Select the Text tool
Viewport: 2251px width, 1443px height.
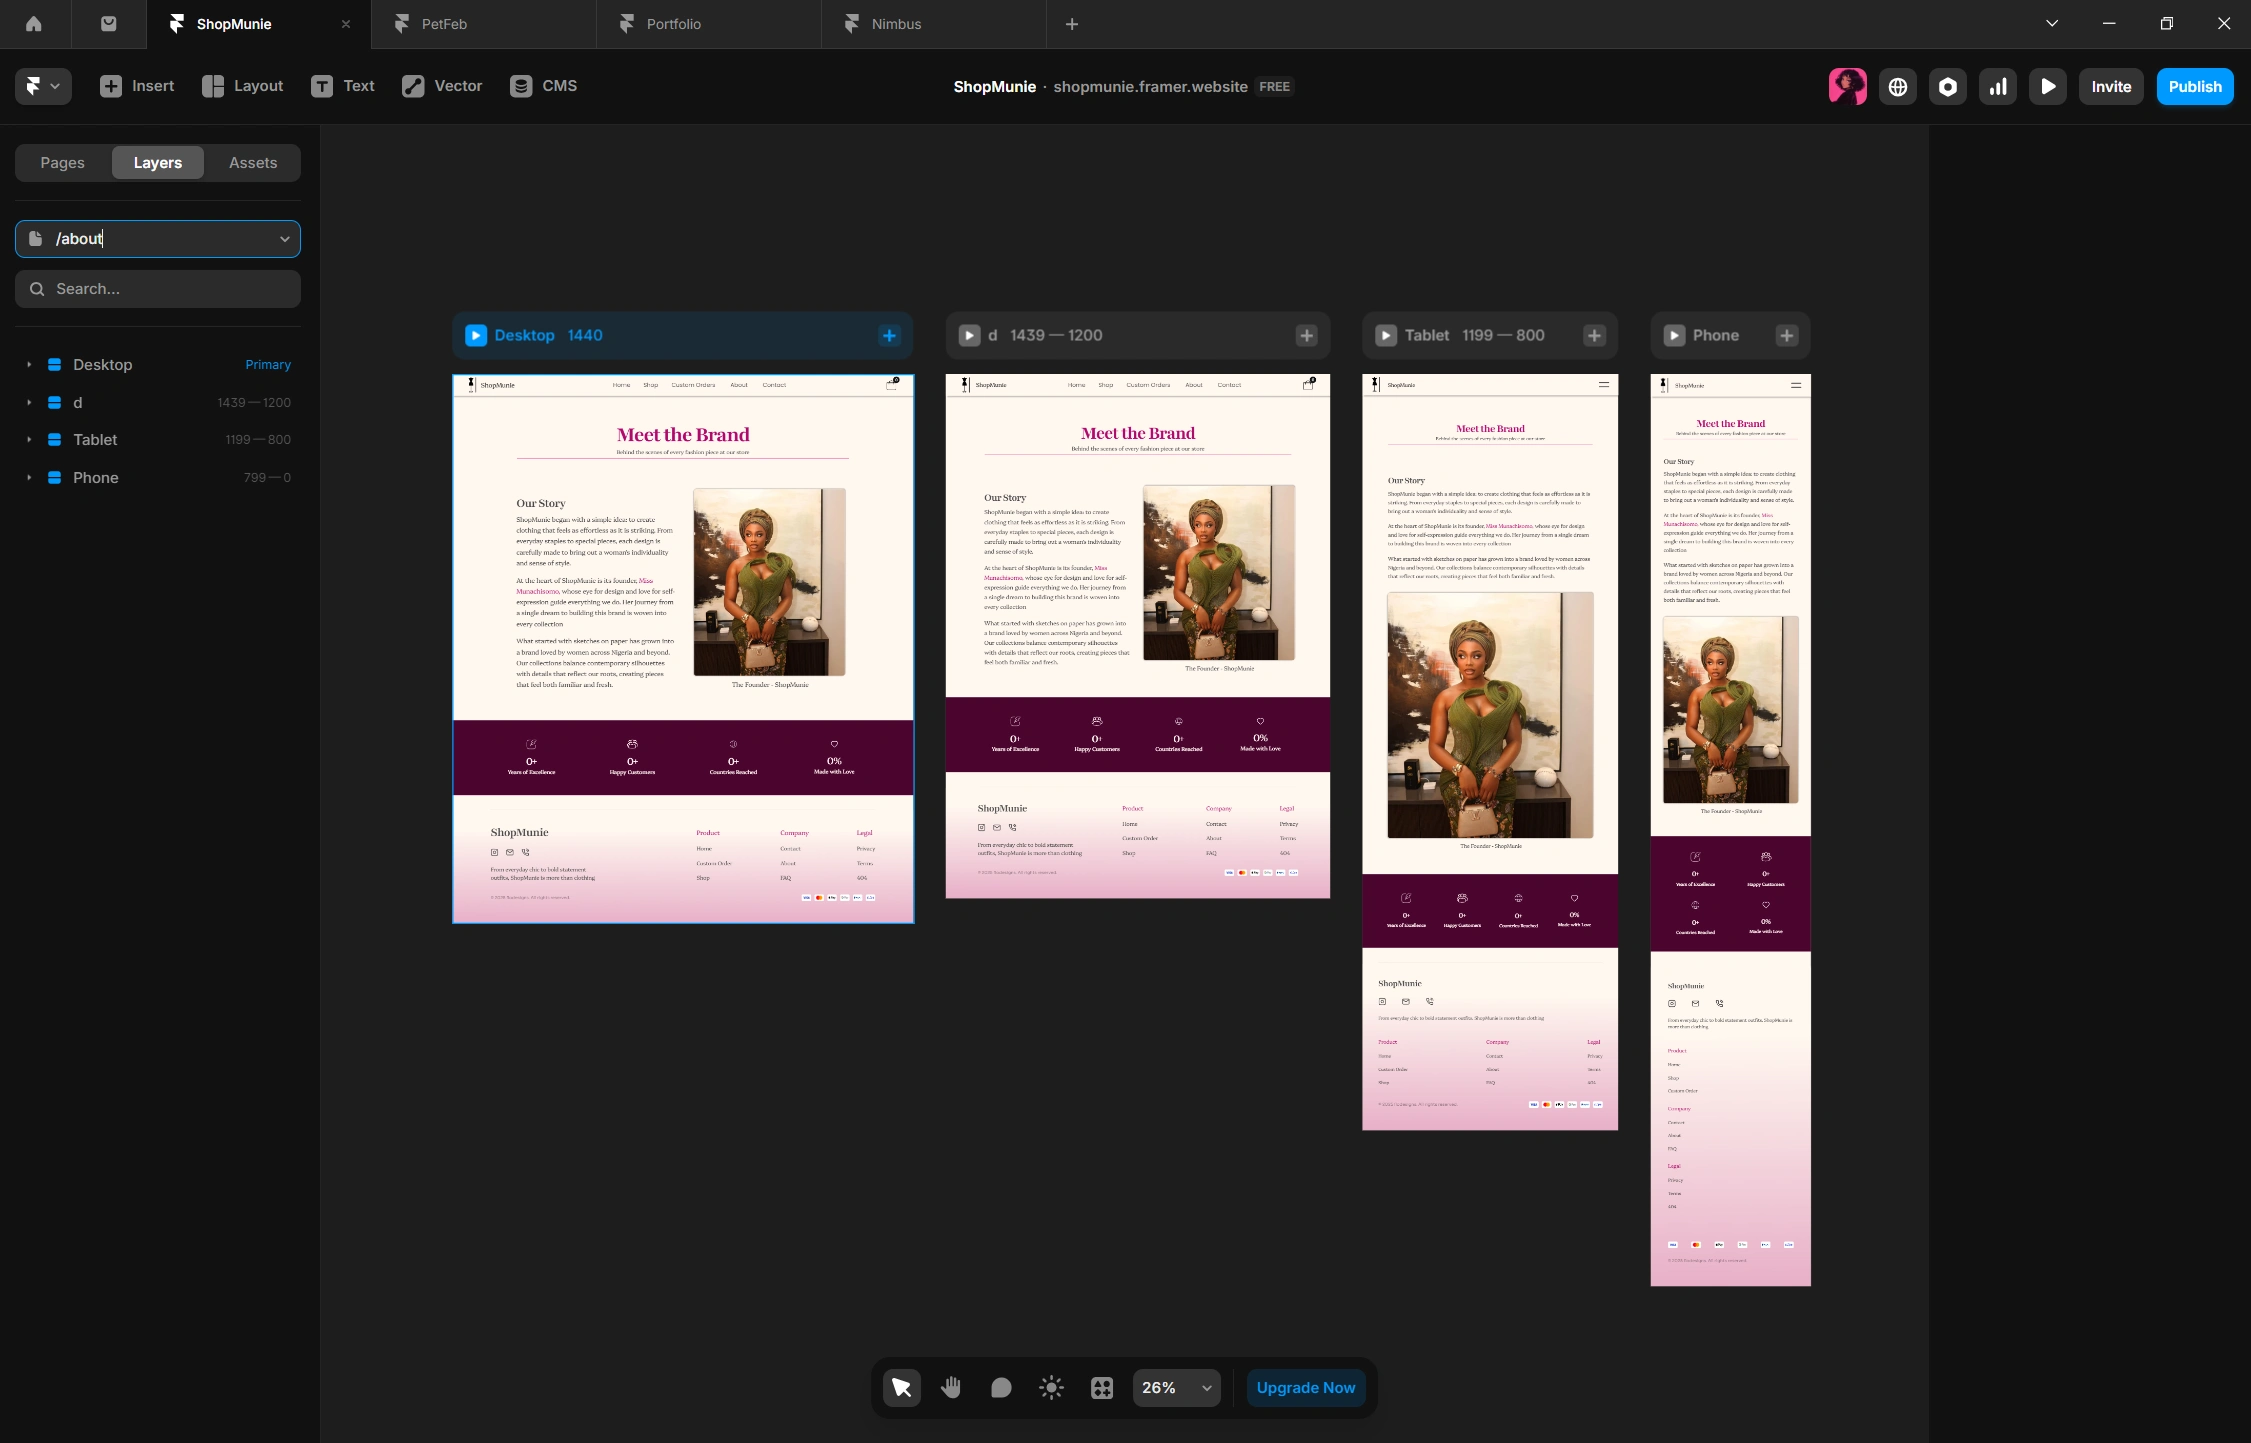pos(343,86)
